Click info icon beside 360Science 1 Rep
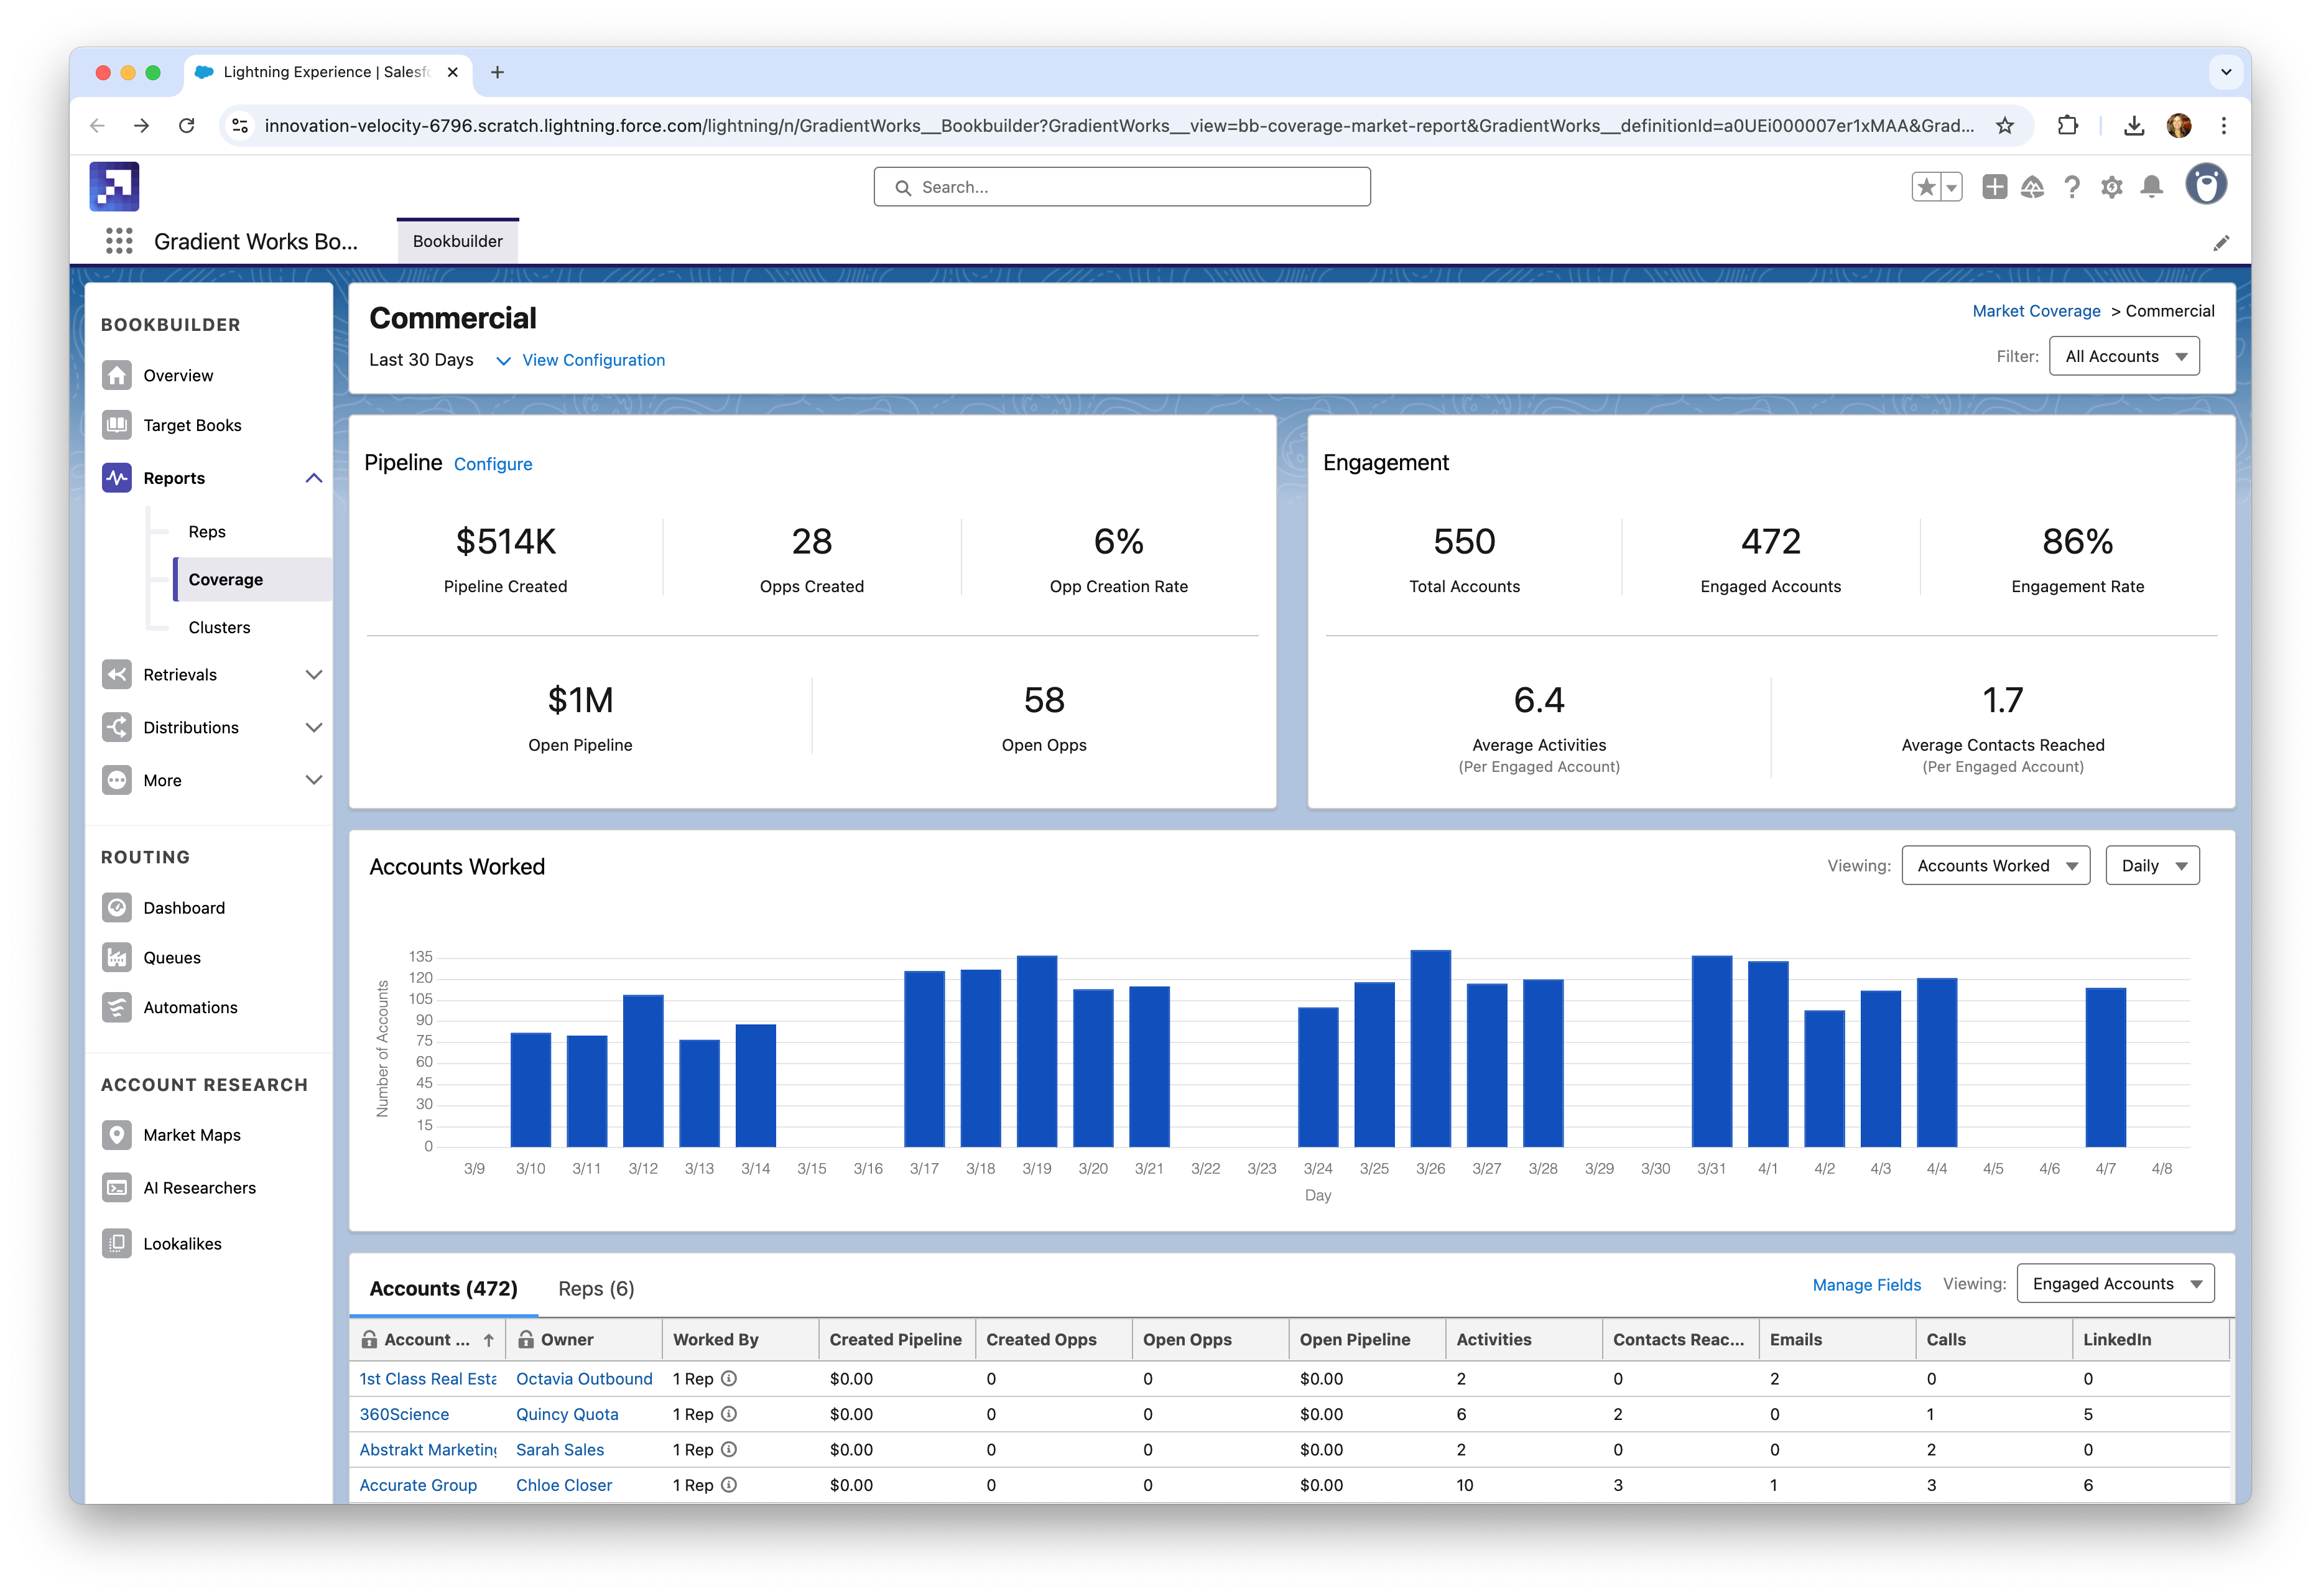Viewport: 2321px width, 1596px height. pyautogui.click(x=729, y=1414)
